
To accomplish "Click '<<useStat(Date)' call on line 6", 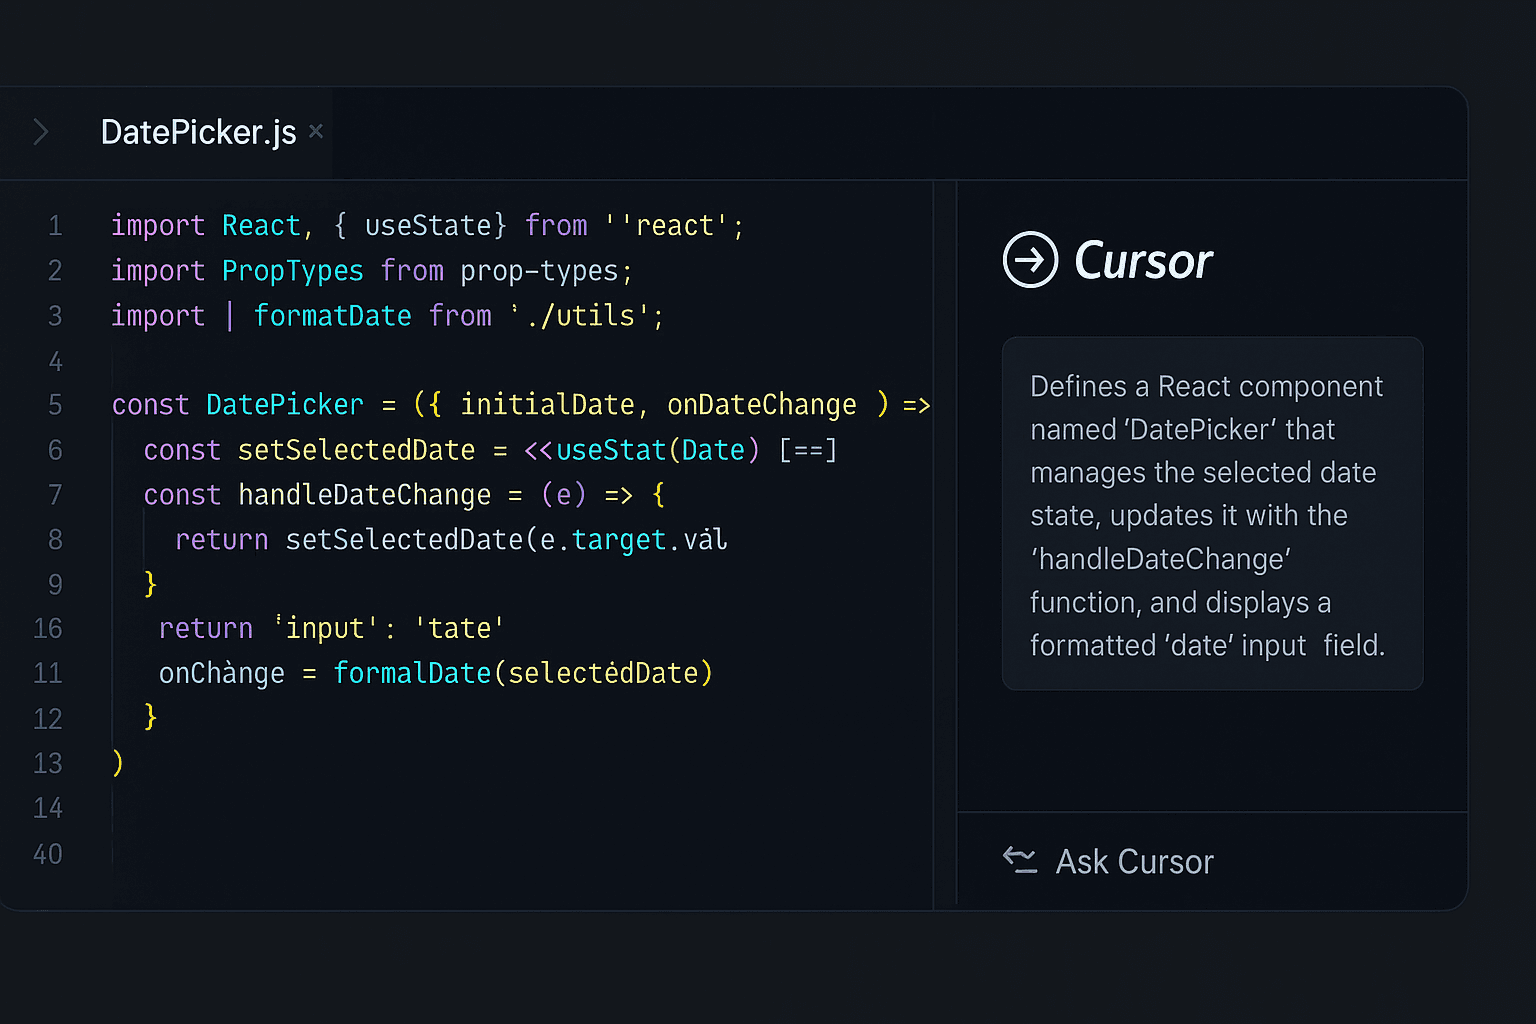I will (642, 450).
